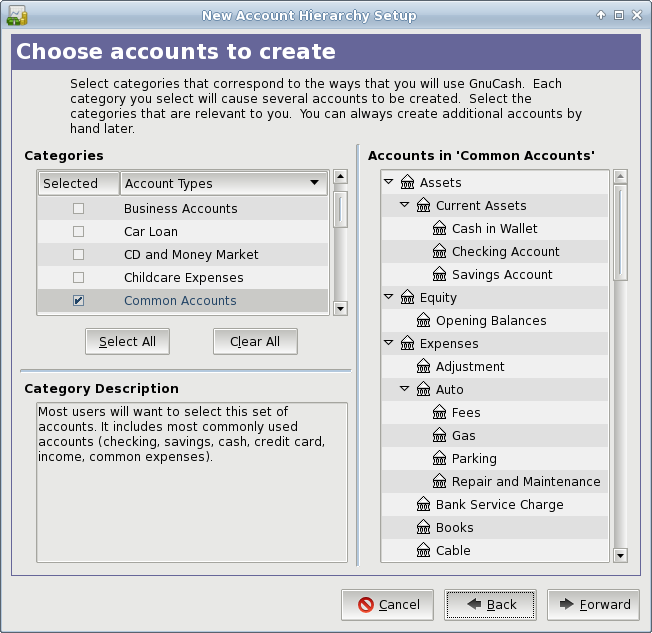Select the Cash in Wallet row
Viewport: 652px width, 633px height.
pyautogui.click(x=495, y=228)
